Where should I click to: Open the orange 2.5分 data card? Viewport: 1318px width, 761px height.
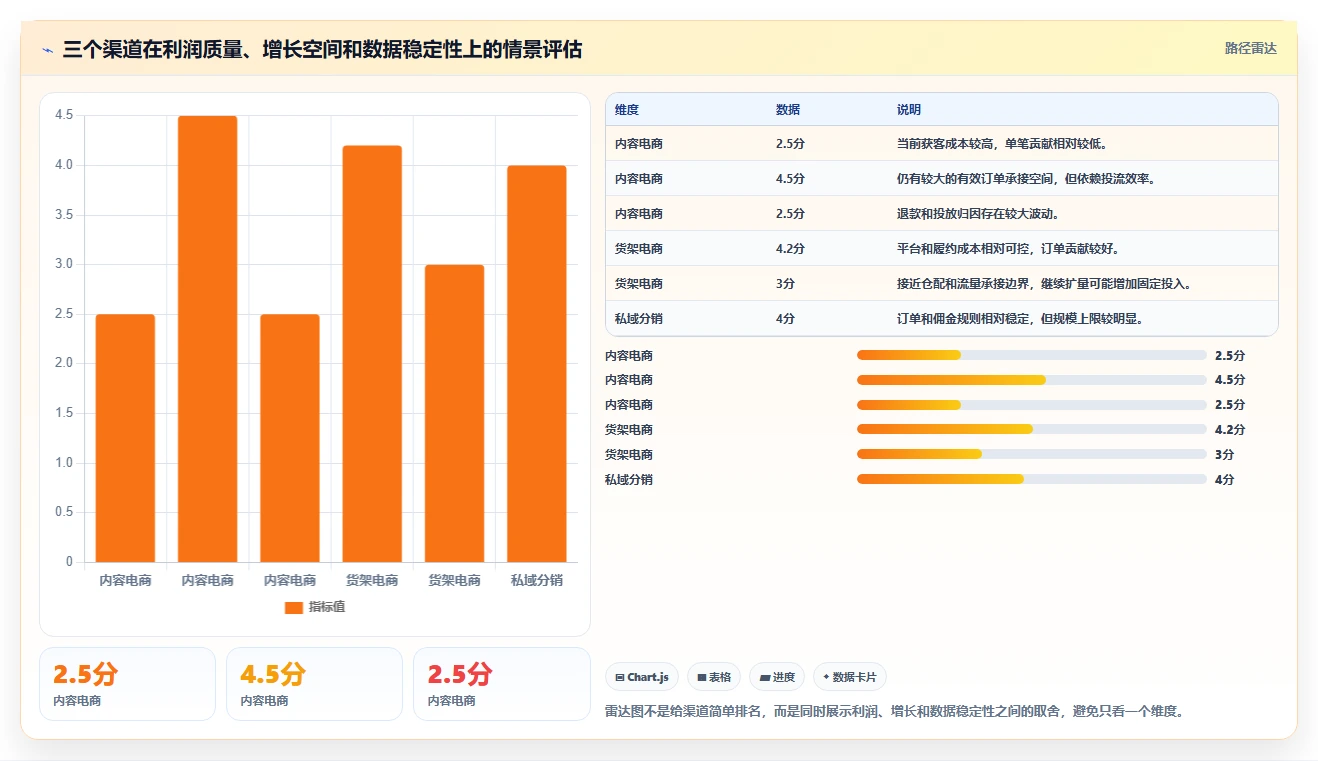127,684
